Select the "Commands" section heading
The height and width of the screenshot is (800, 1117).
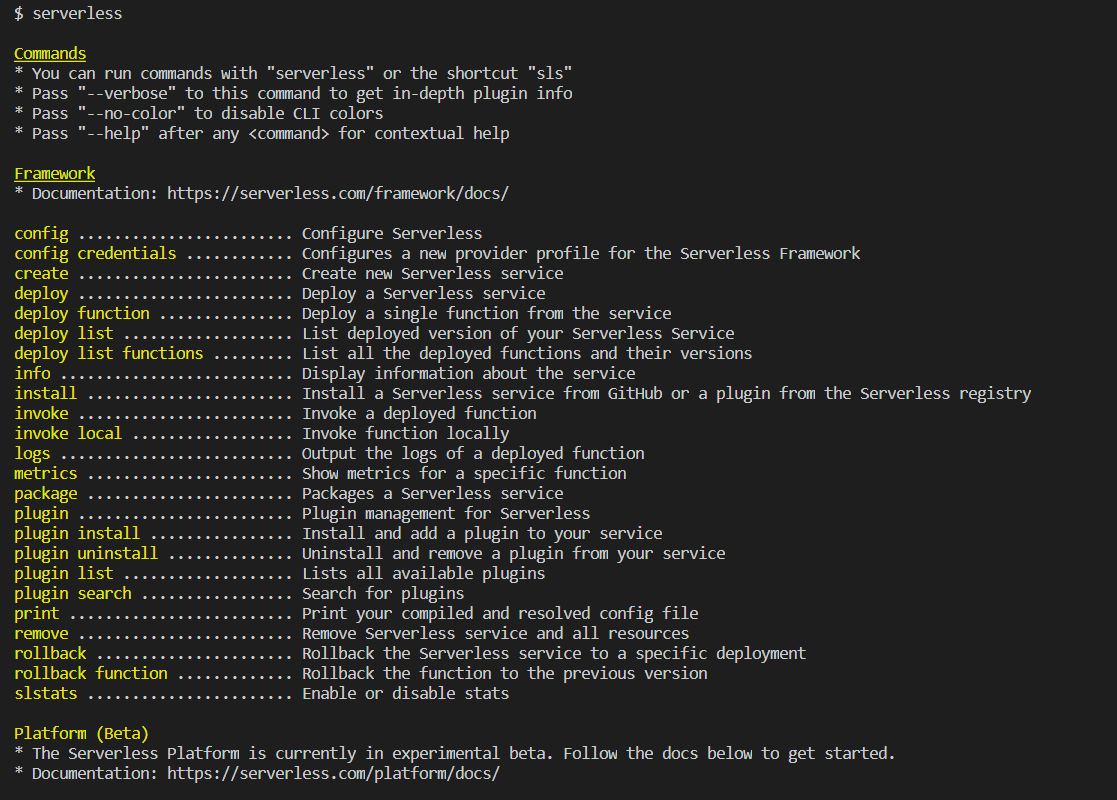tap(50, 53)
